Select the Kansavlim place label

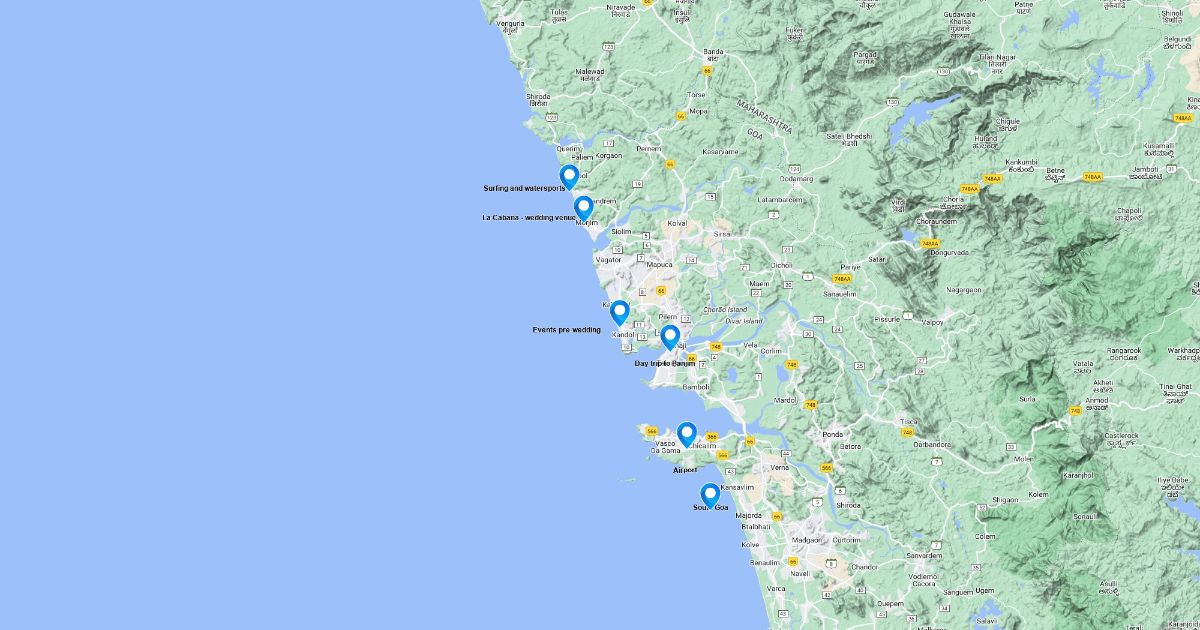pos(735,487)
